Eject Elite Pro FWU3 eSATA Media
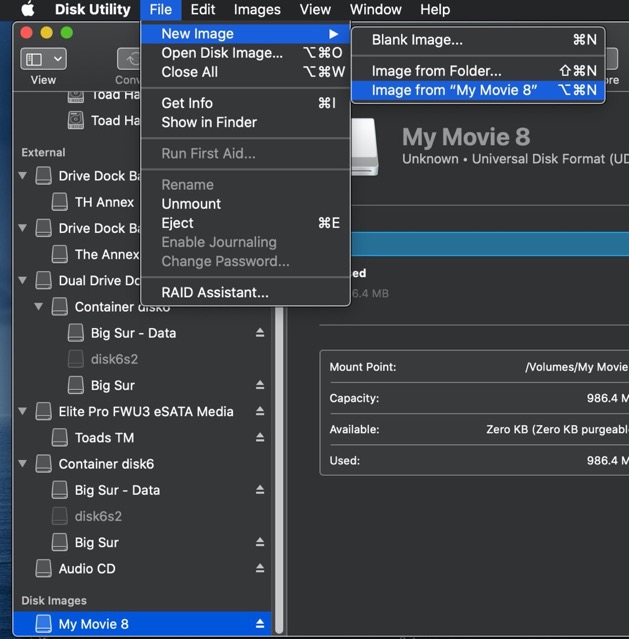Screen dimensions: 629x639 260,412
